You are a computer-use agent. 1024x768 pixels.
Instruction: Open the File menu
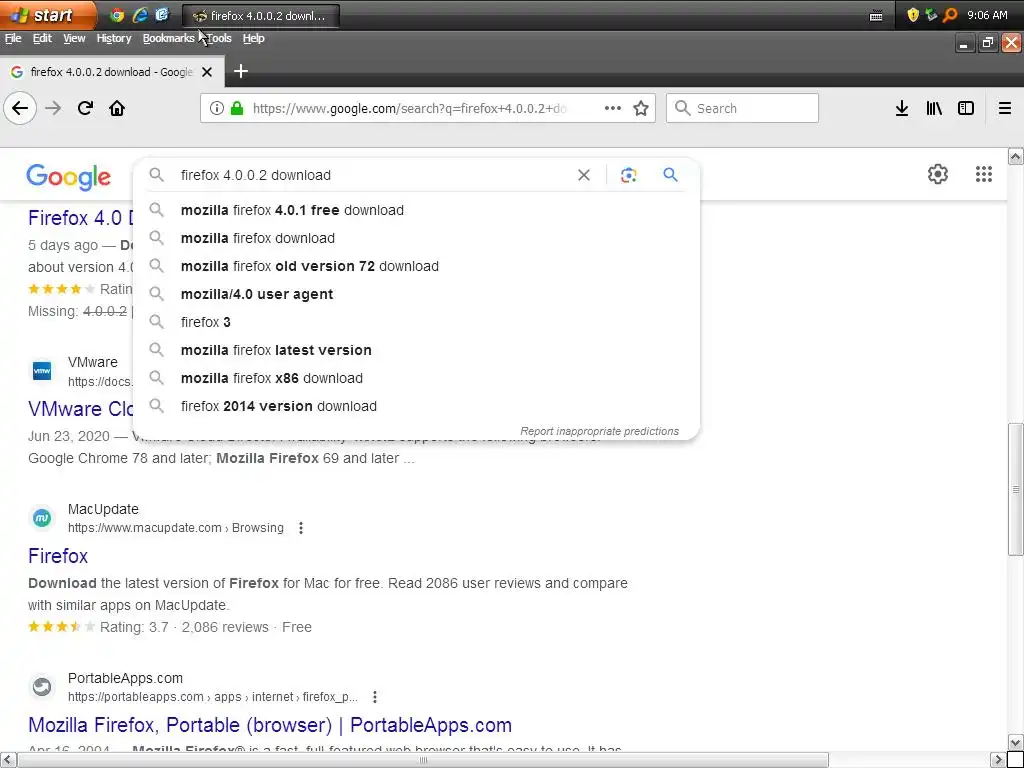[x=13, y=39]
